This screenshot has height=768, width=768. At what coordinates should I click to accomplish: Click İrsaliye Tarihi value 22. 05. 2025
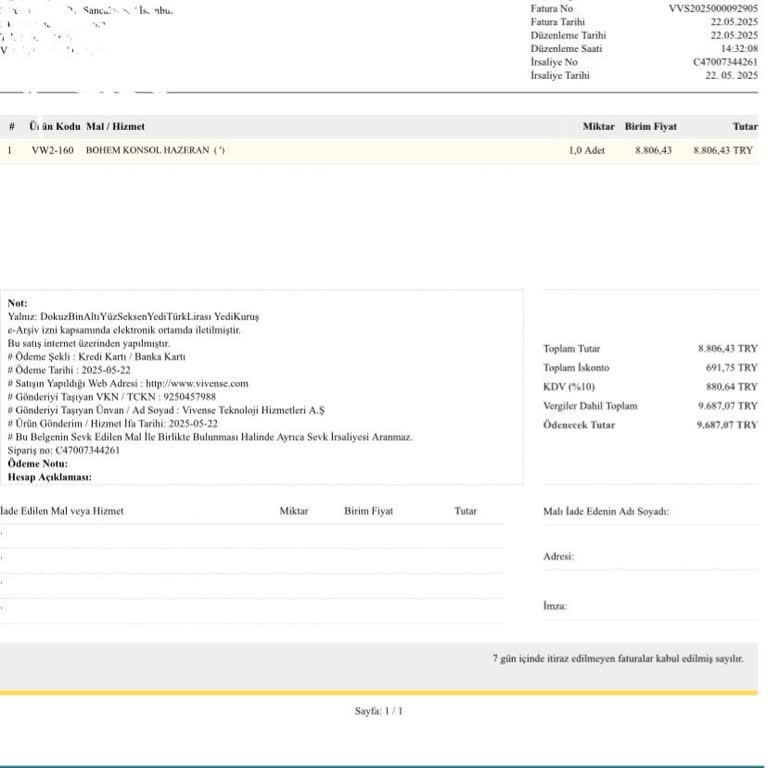click(x=731, y=75)
